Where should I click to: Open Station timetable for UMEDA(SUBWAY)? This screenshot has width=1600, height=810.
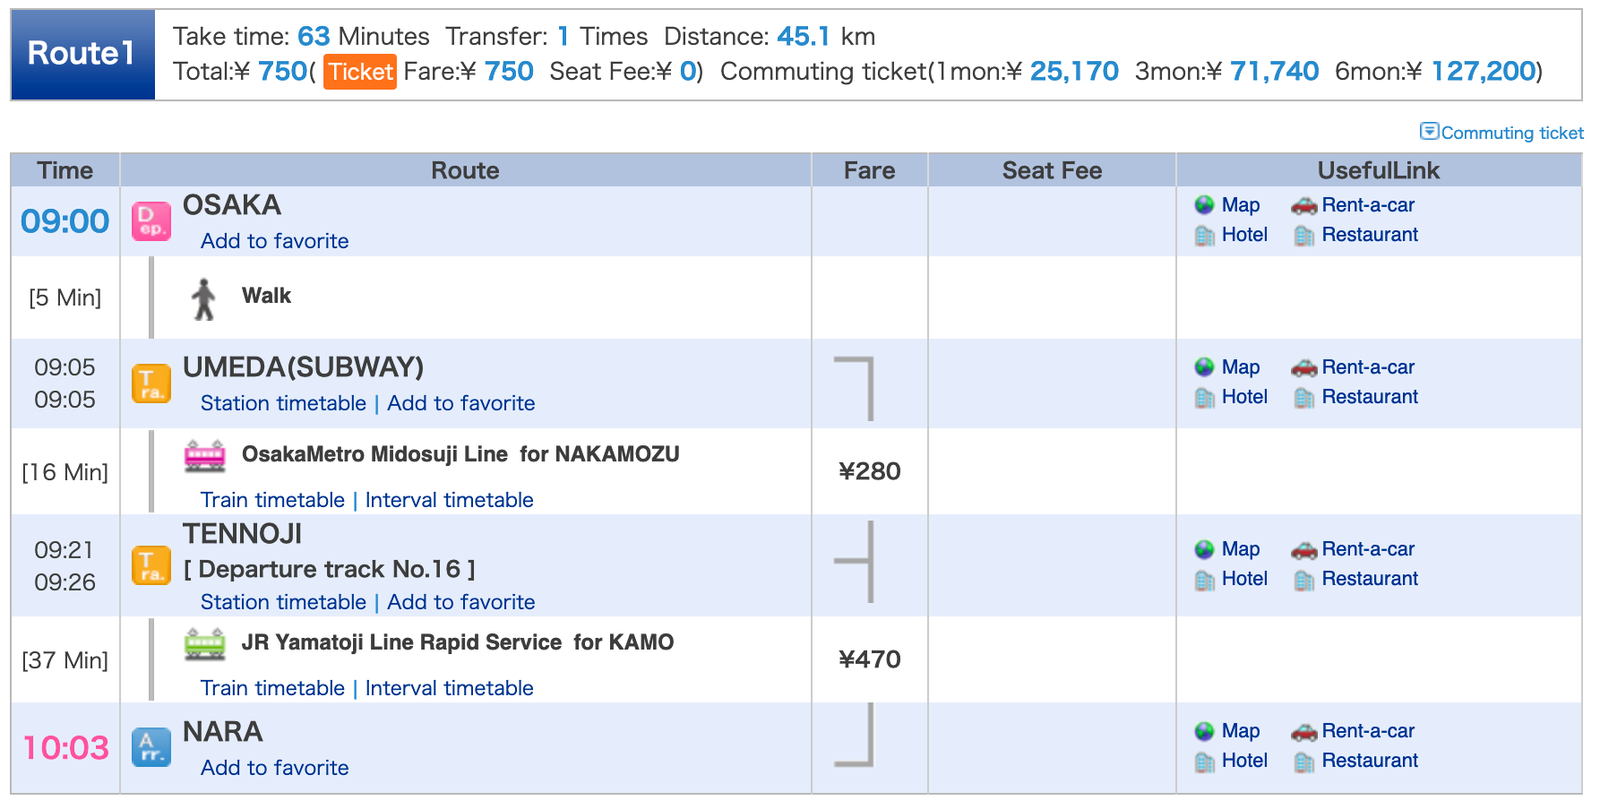coord(283,403)
